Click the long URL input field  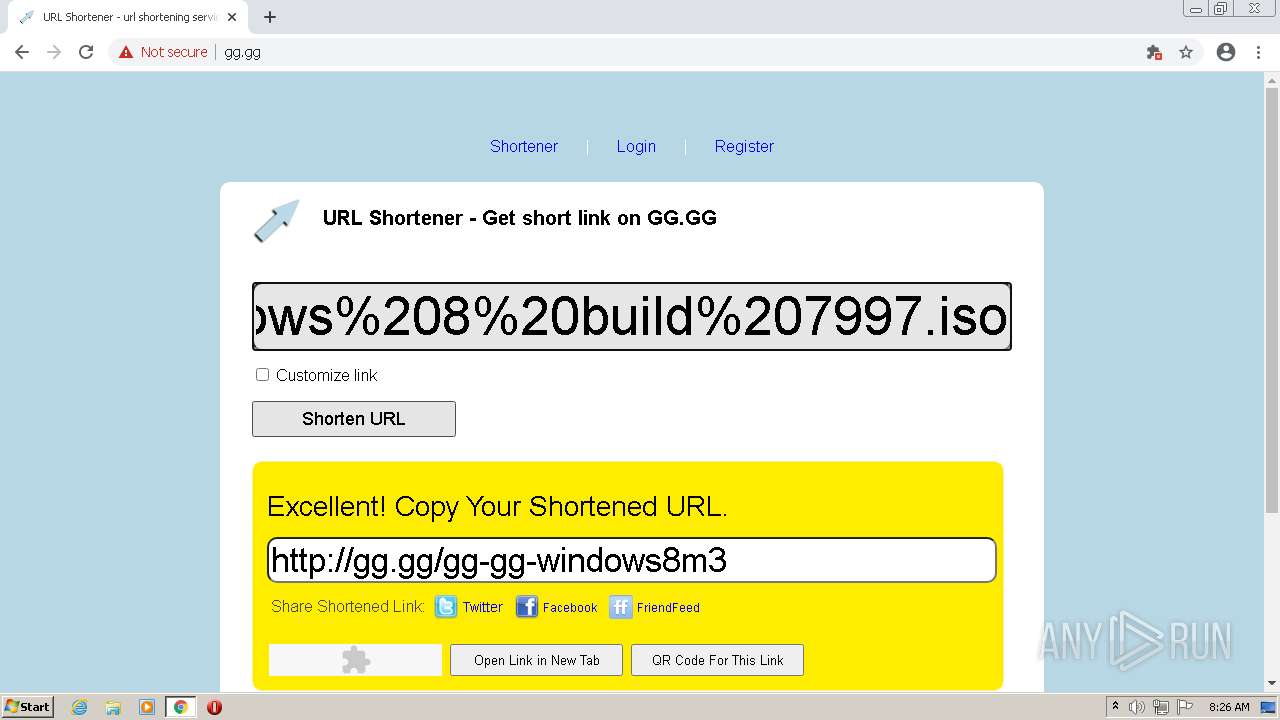click(x=632, y=316)
